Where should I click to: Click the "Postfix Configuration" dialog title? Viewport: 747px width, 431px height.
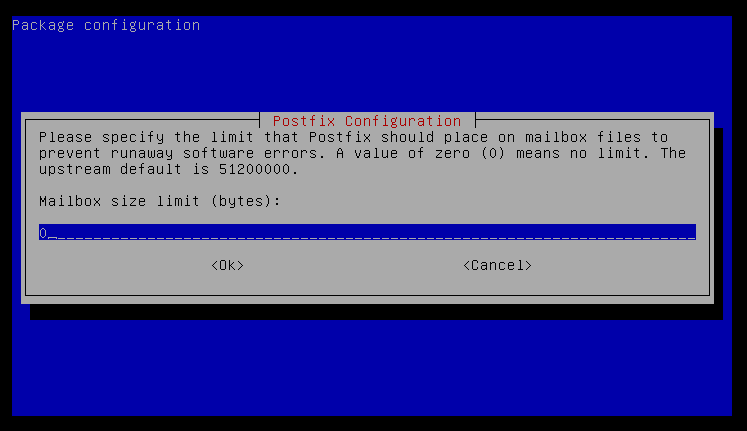pos(367,121)
